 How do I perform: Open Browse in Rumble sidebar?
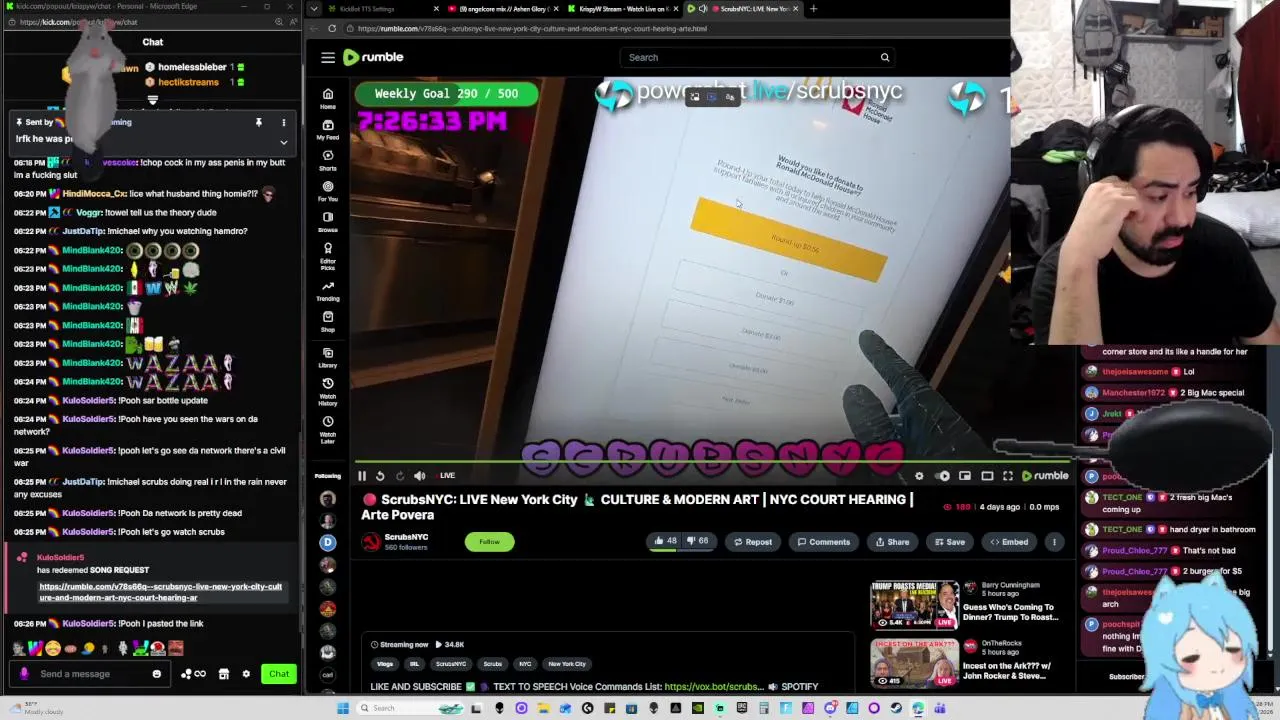pos(327,222)
